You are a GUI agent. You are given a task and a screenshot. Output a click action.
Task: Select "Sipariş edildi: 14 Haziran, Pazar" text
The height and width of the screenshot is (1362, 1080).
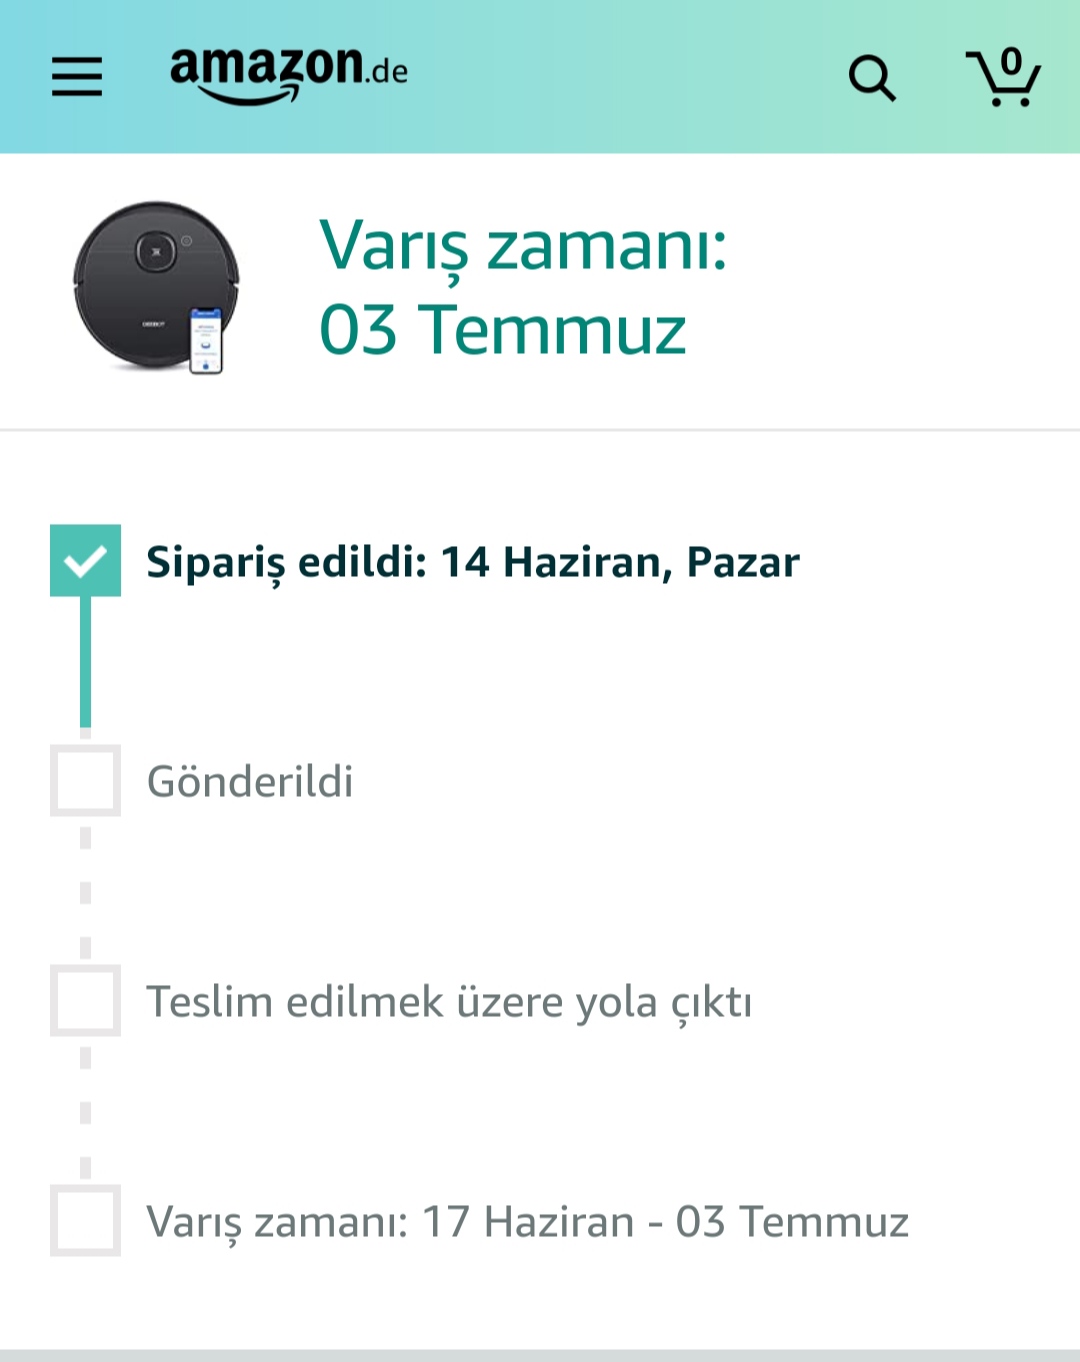[473, 562]
